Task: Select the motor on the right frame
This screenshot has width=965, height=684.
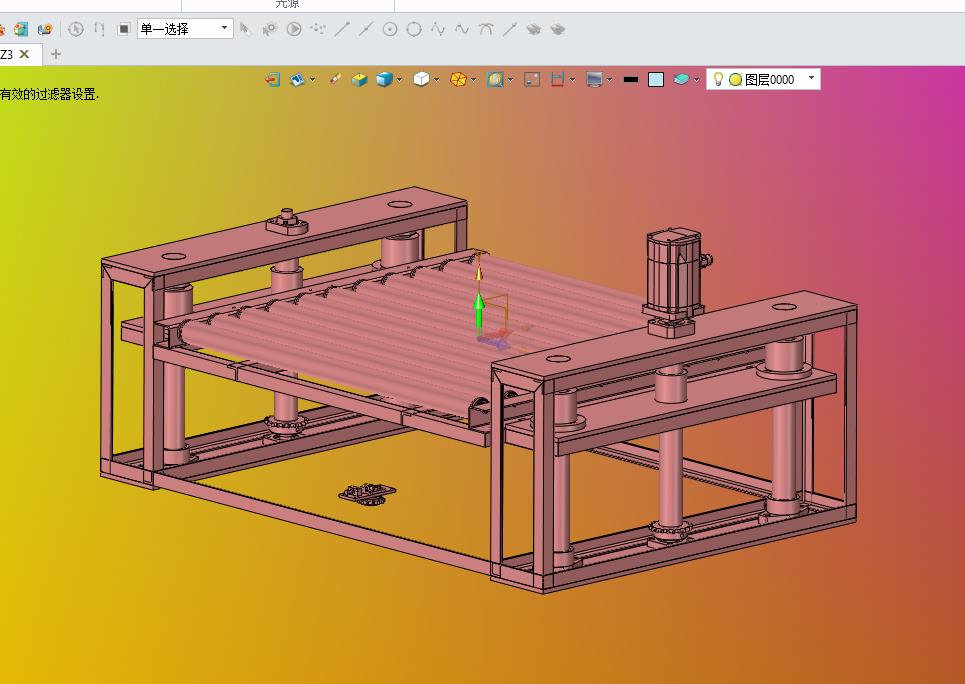Action: [x=677, y=274]
